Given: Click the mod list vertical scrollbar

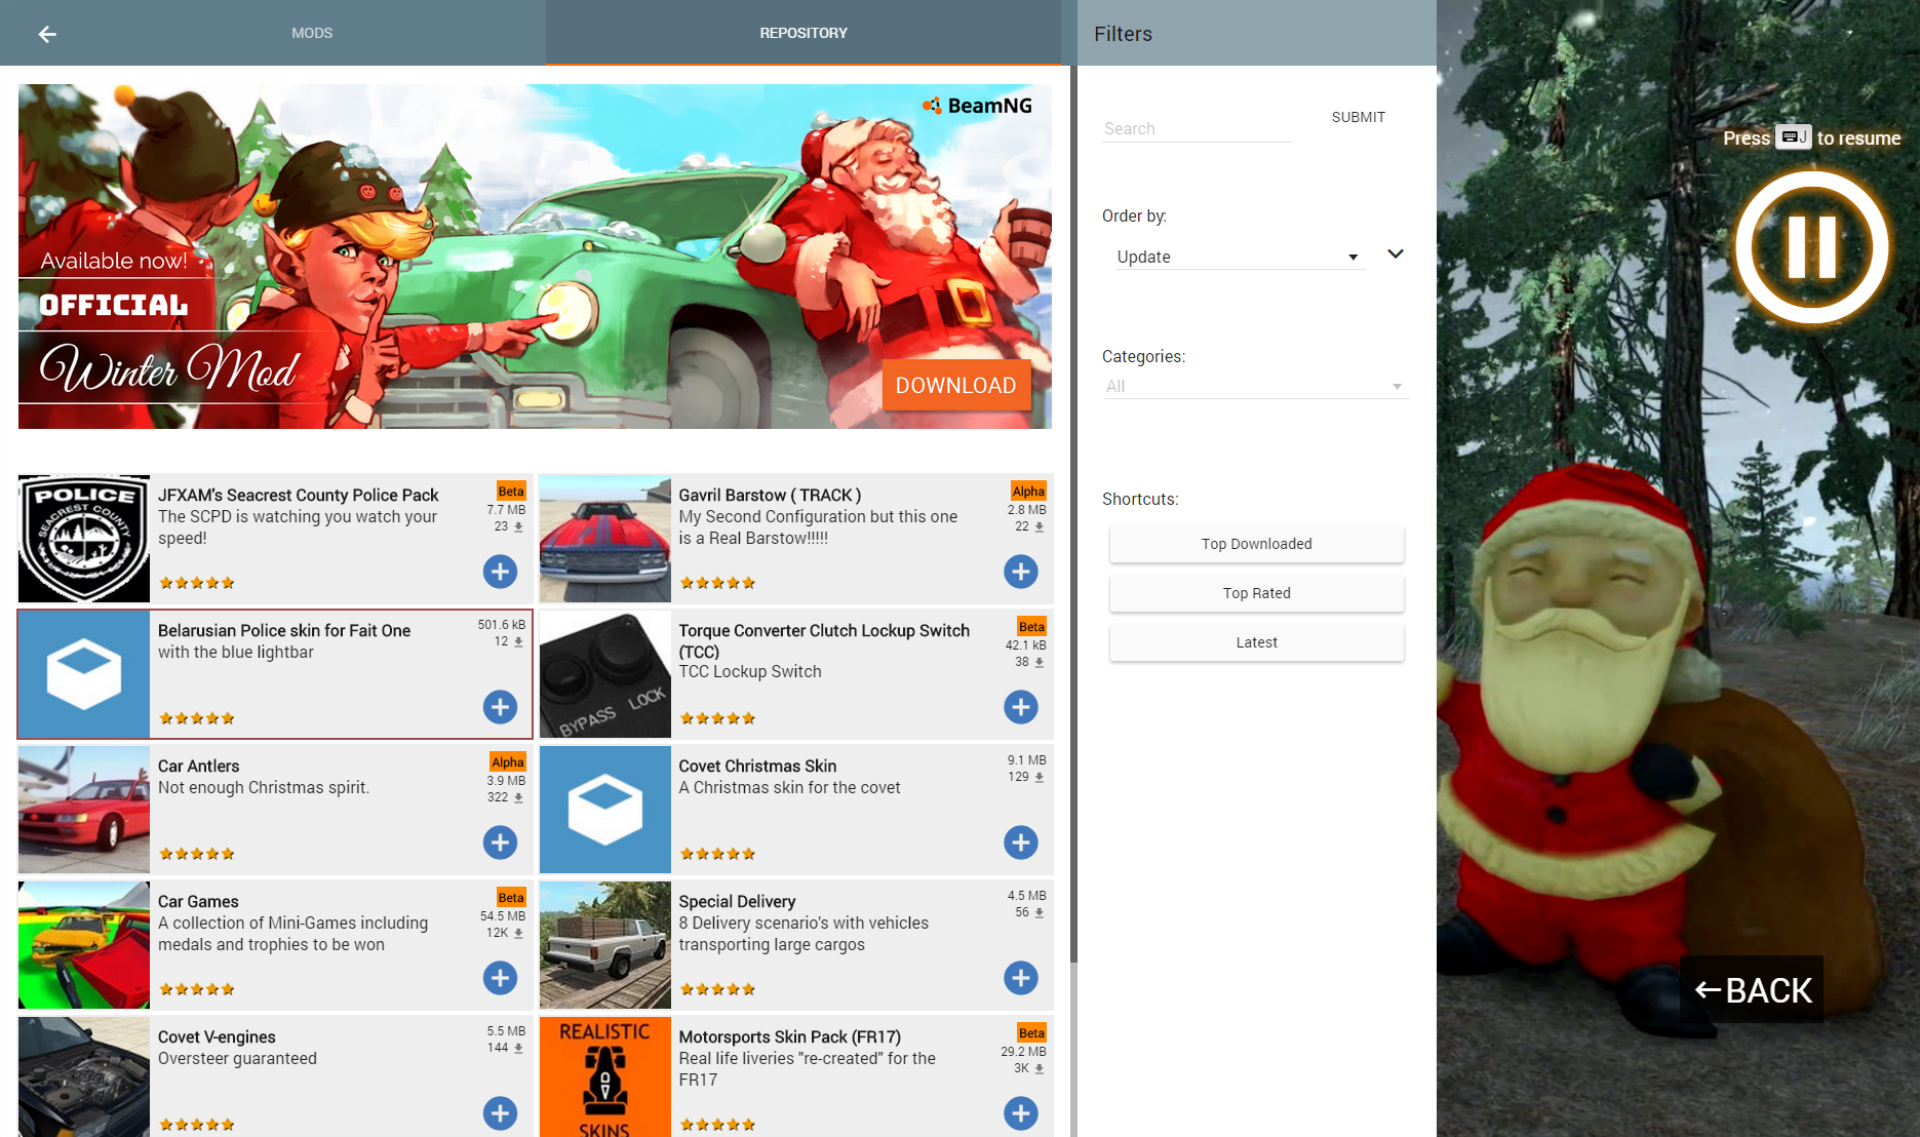Looking at the screenshot, I should [x=1074, y=515].
